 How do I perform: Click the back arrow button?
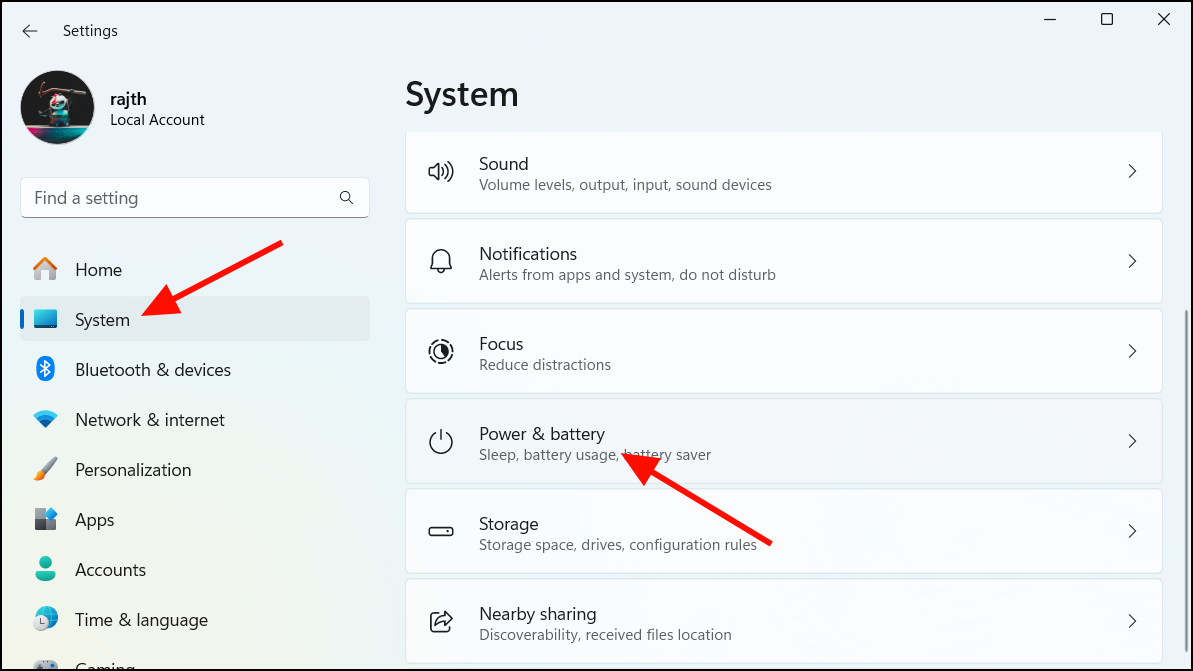30,31
